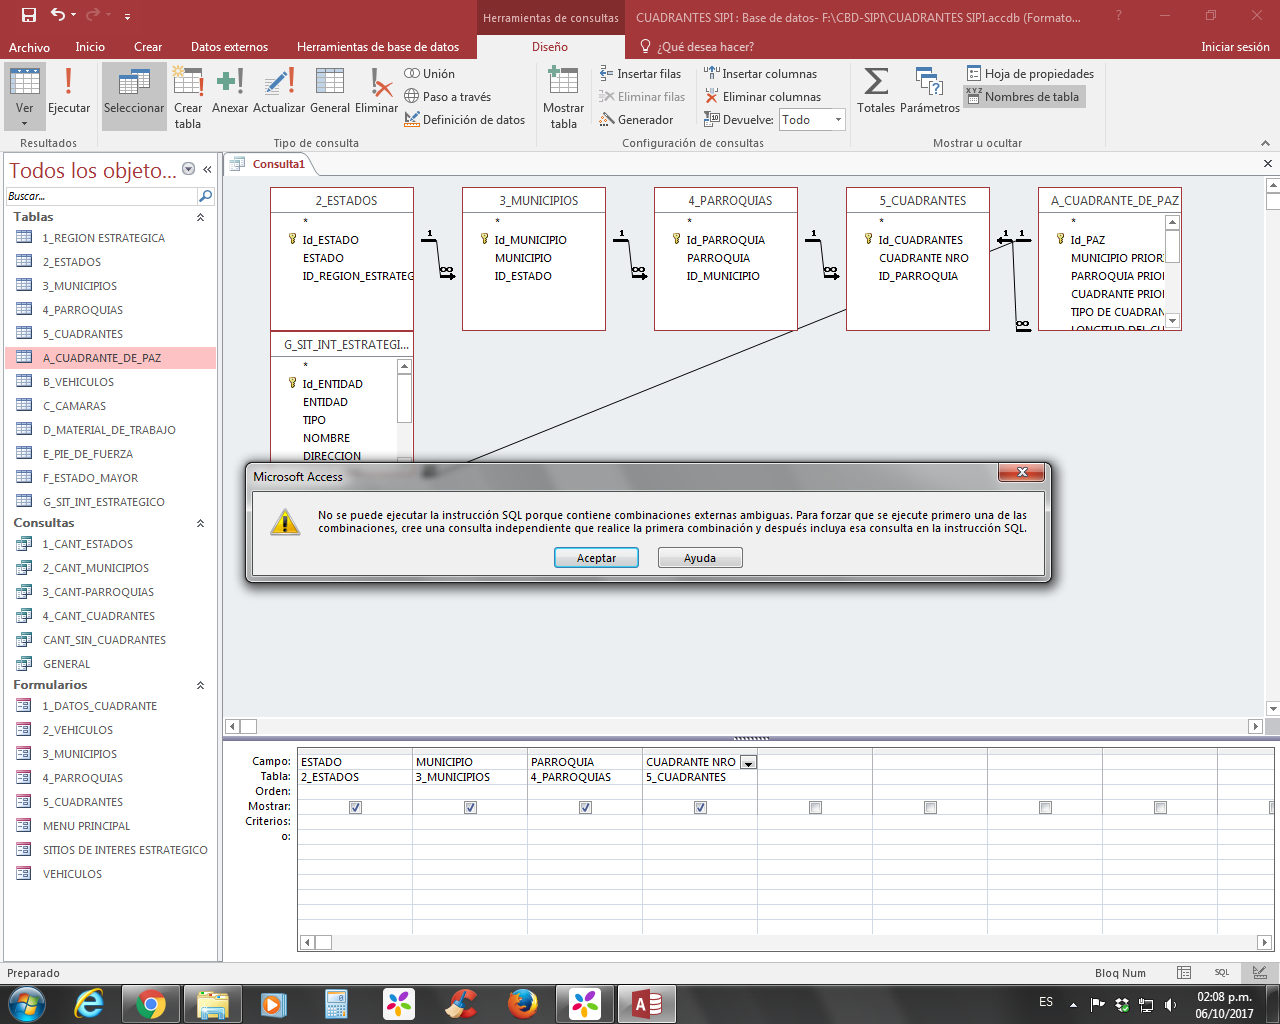Click the search magnifier in navigation pane
Viewport: 1280px width, 1024px height.
click(205, 196)
